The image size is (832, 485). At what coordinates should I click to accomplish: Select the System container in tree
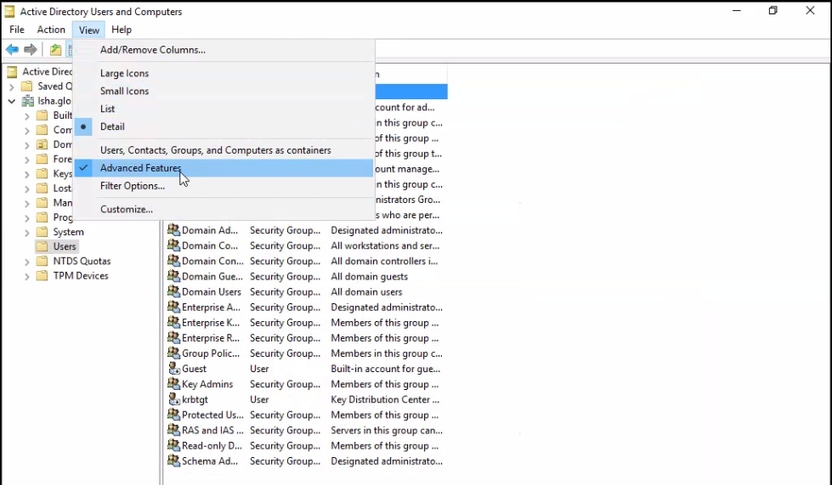pyautogui.click(x=68, y=232)
